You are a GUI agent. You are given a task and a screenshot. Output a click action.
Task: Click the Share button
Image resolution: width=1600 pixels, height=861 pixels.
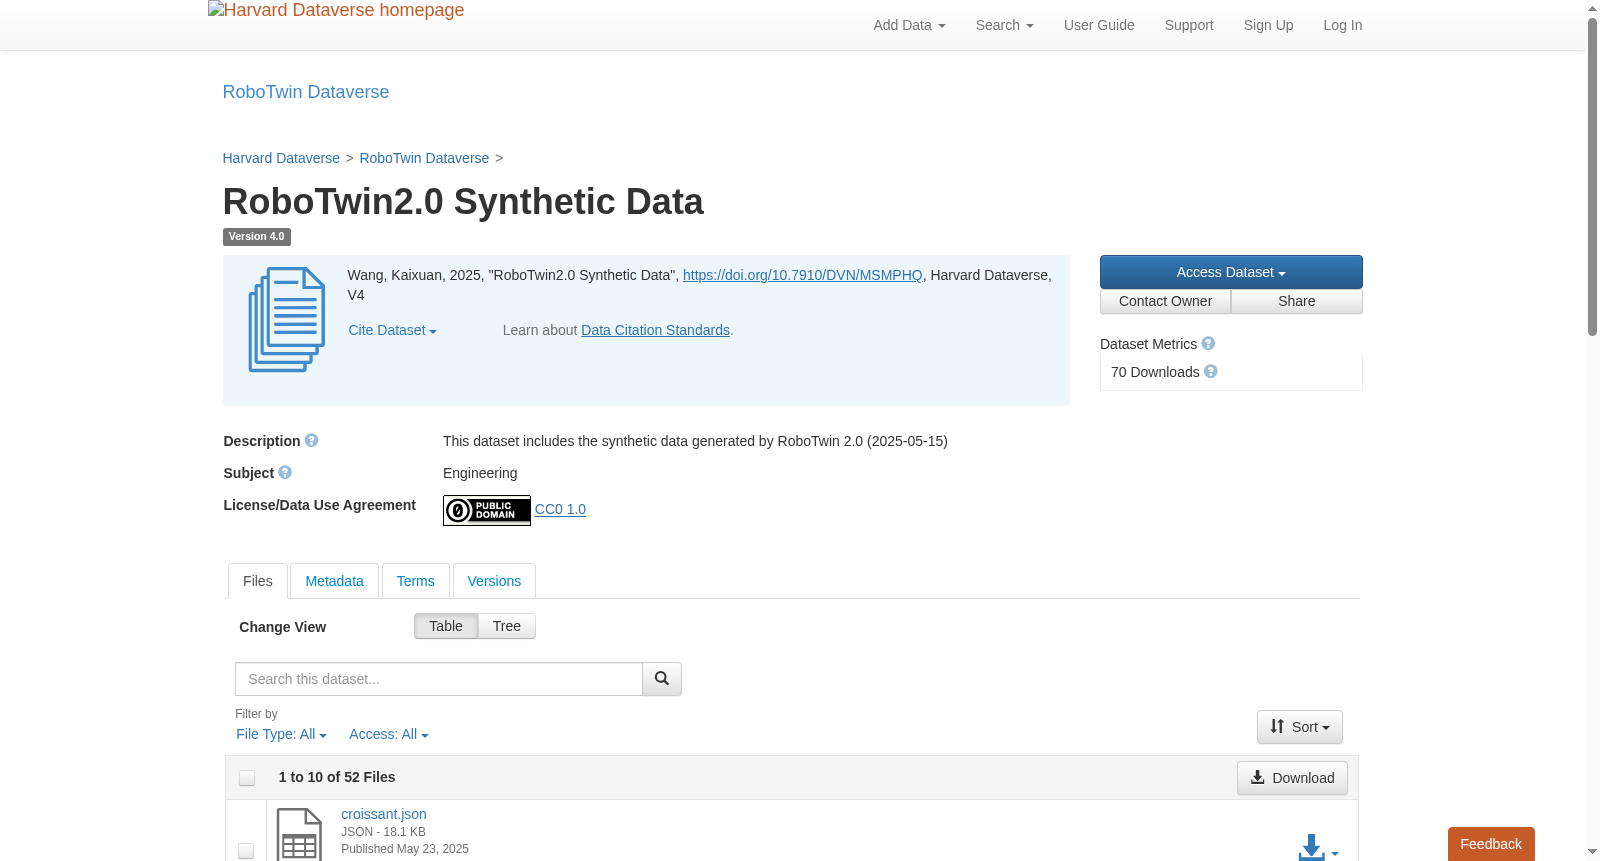click(1297, 301)
